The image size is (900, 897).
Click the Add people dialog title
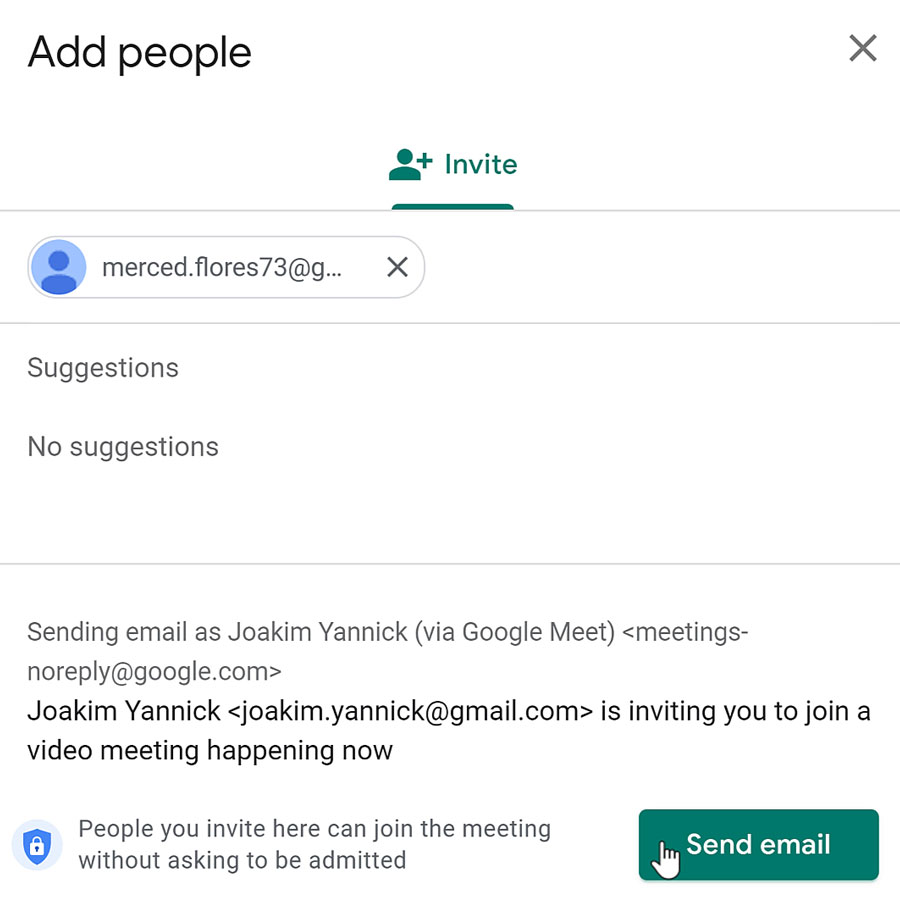138,52
